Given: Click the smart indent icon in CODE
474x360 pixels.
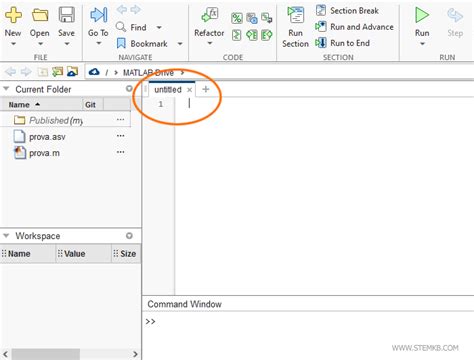Looking at the screenshot, I should click(x=236, y=35).
